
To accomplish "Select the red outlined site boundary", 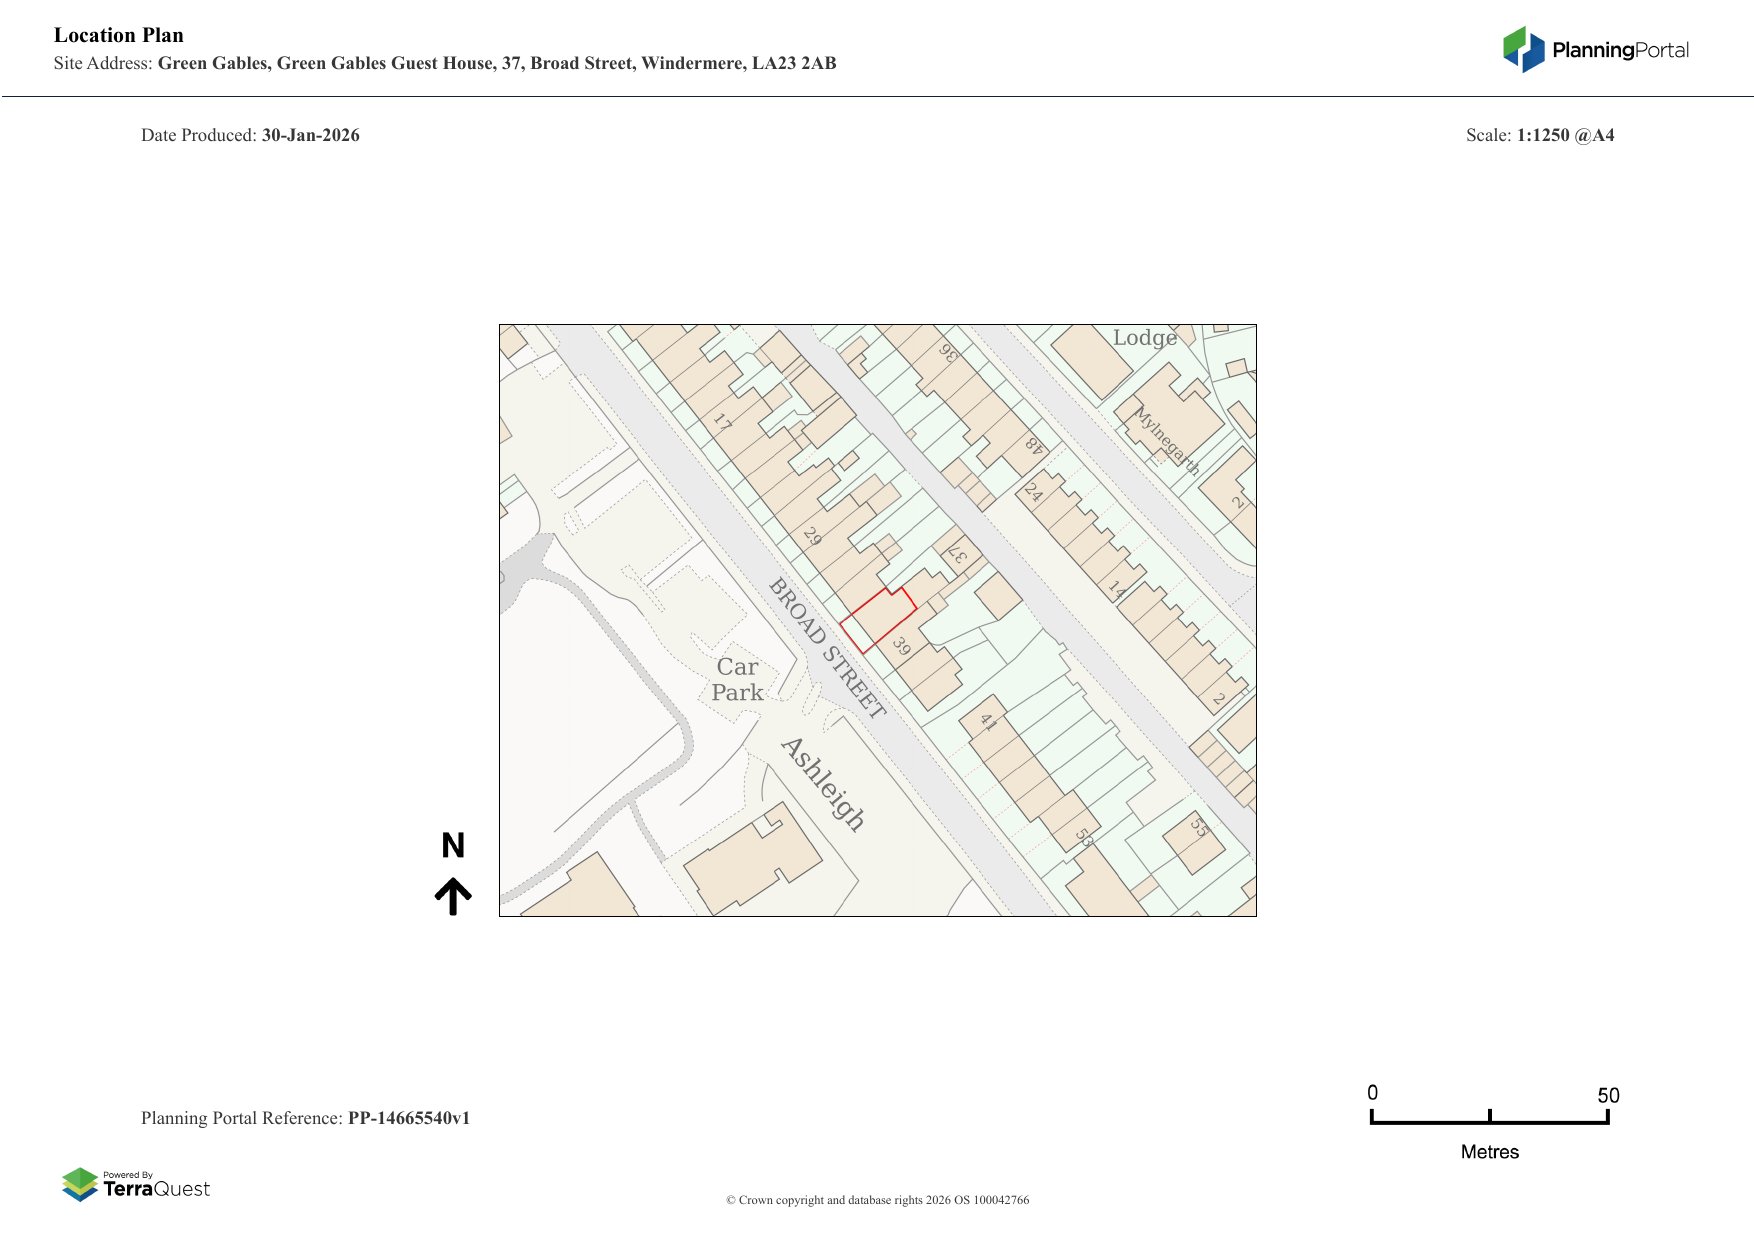I will coord(877,620).
